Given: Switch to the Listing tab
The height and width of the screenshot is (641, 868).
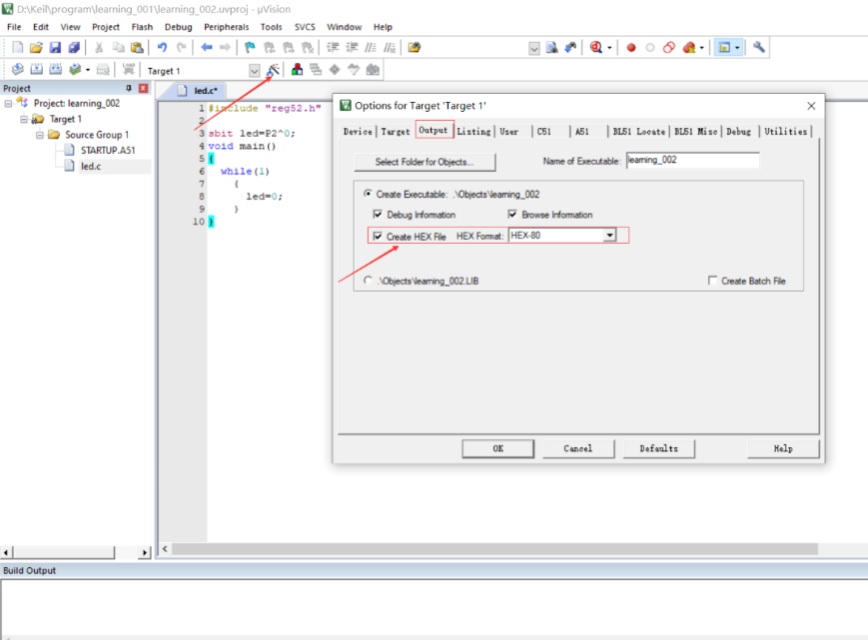Looking at the screenshot, I should [x=473, y=131].
